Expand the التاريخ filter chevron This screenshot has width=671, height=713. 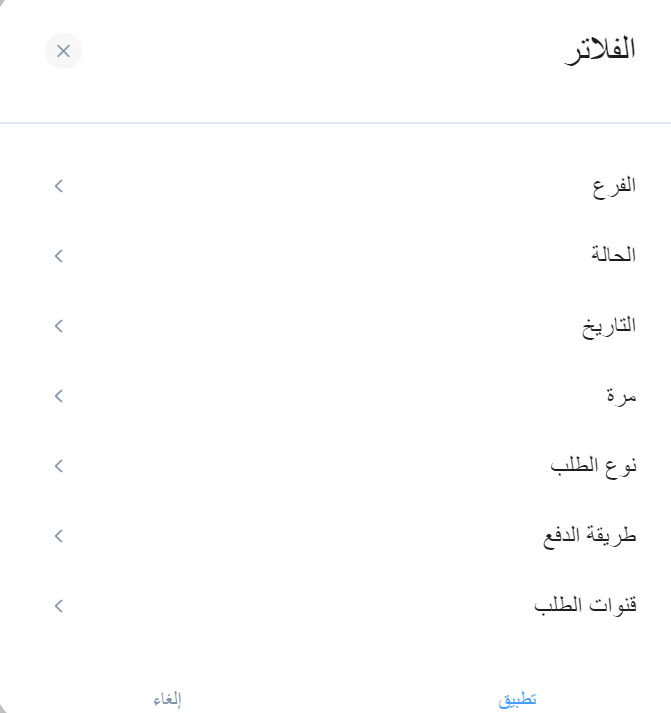pos(58,326)
